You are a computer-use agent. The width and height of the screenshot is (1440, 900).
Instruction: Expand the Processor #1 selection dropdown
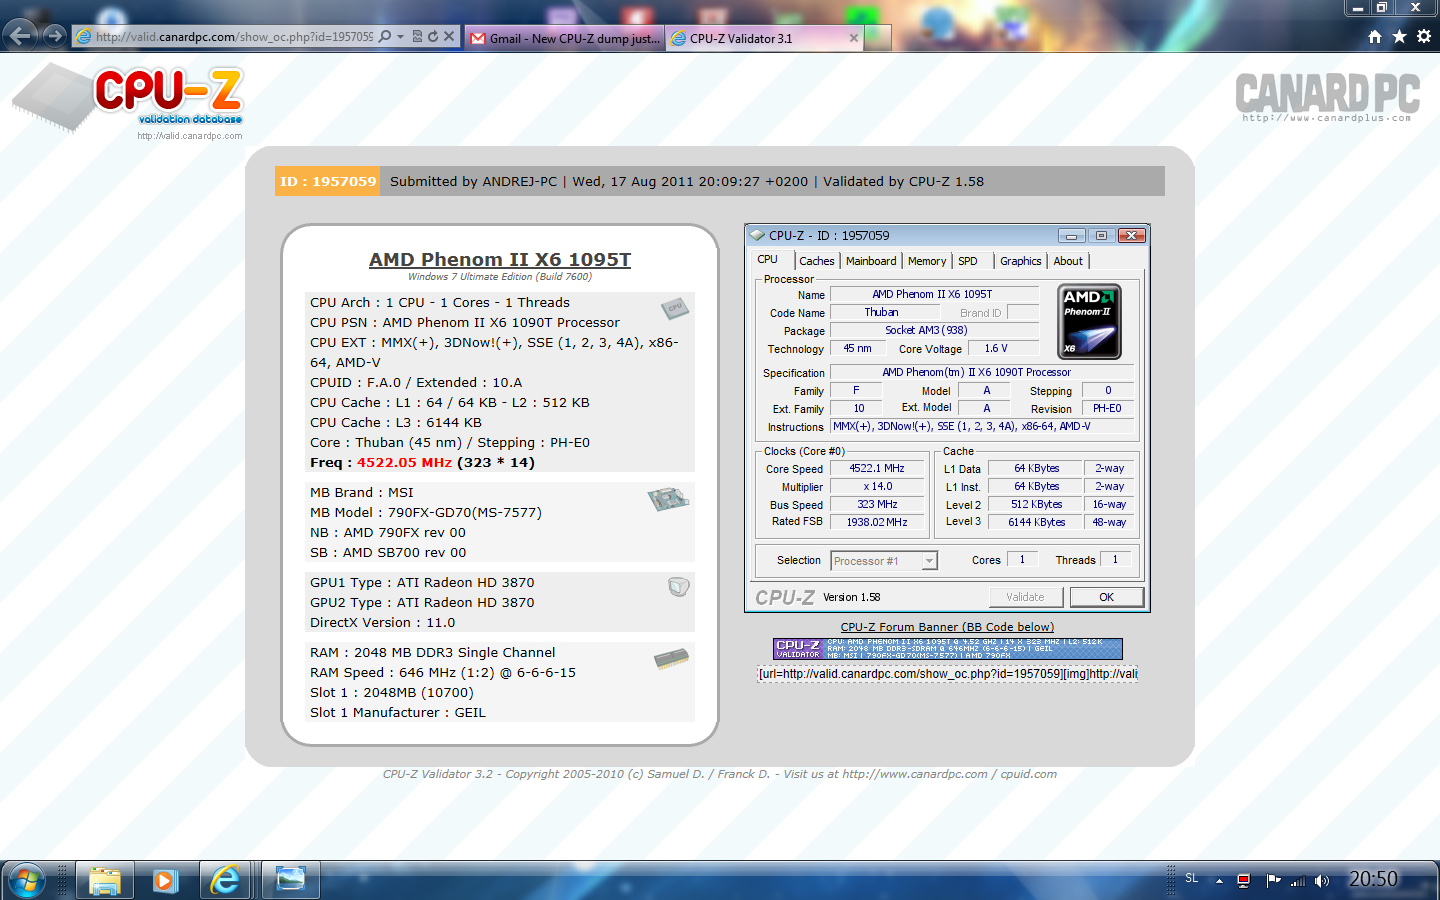929,561
